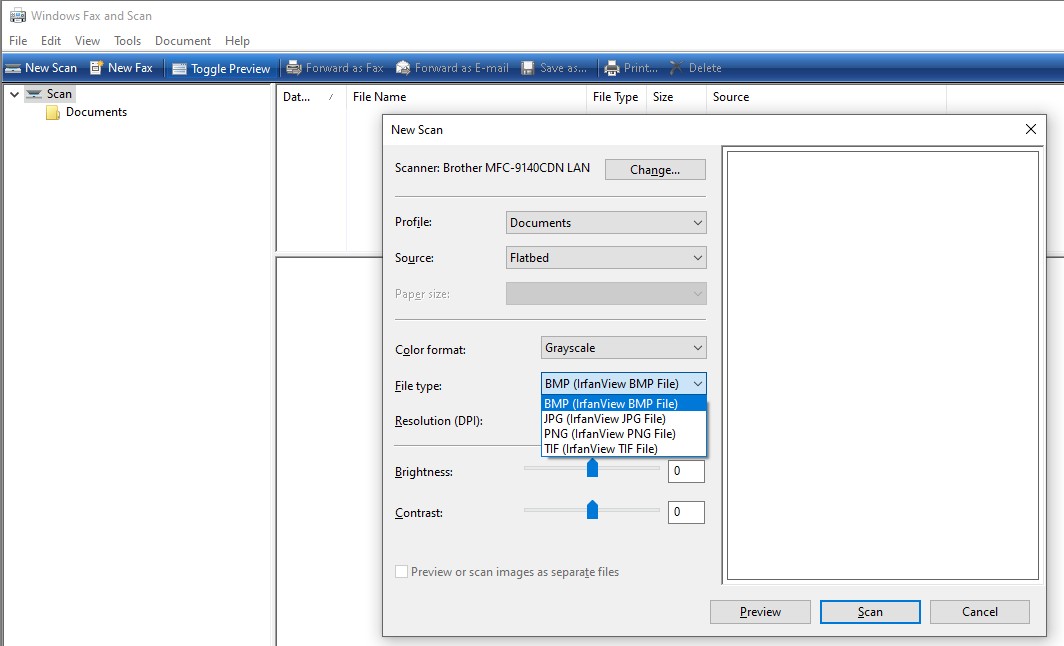The image size is (1064, 646).
Task: Open the Document menu
Action: (x=182, y=41)
